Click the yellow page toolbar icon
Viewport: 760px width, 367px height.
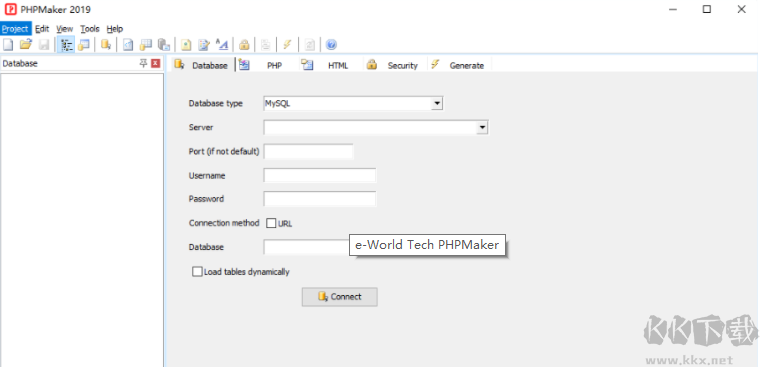tap(186, 45)
